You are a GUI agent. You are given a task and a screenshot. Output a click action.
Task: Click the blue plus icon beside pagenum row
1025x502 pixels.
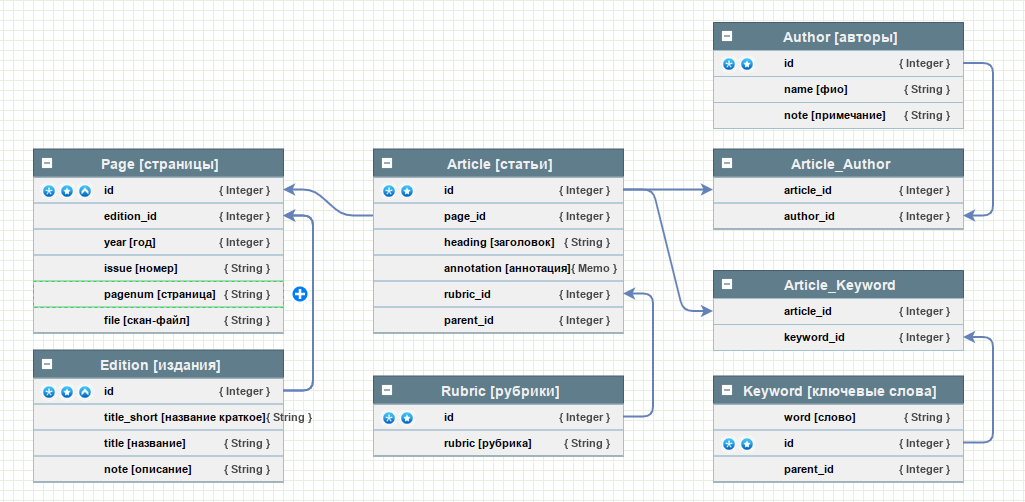click(300, 294)
